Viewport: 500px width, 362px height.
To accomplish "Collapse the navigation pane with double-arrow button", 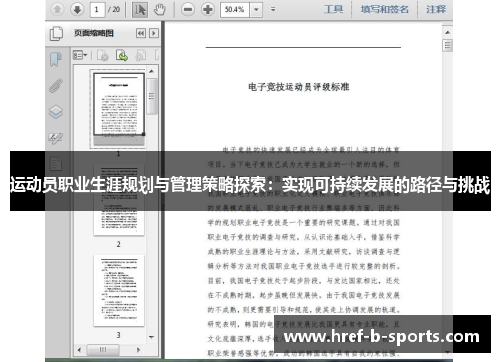I will point(141,33).
